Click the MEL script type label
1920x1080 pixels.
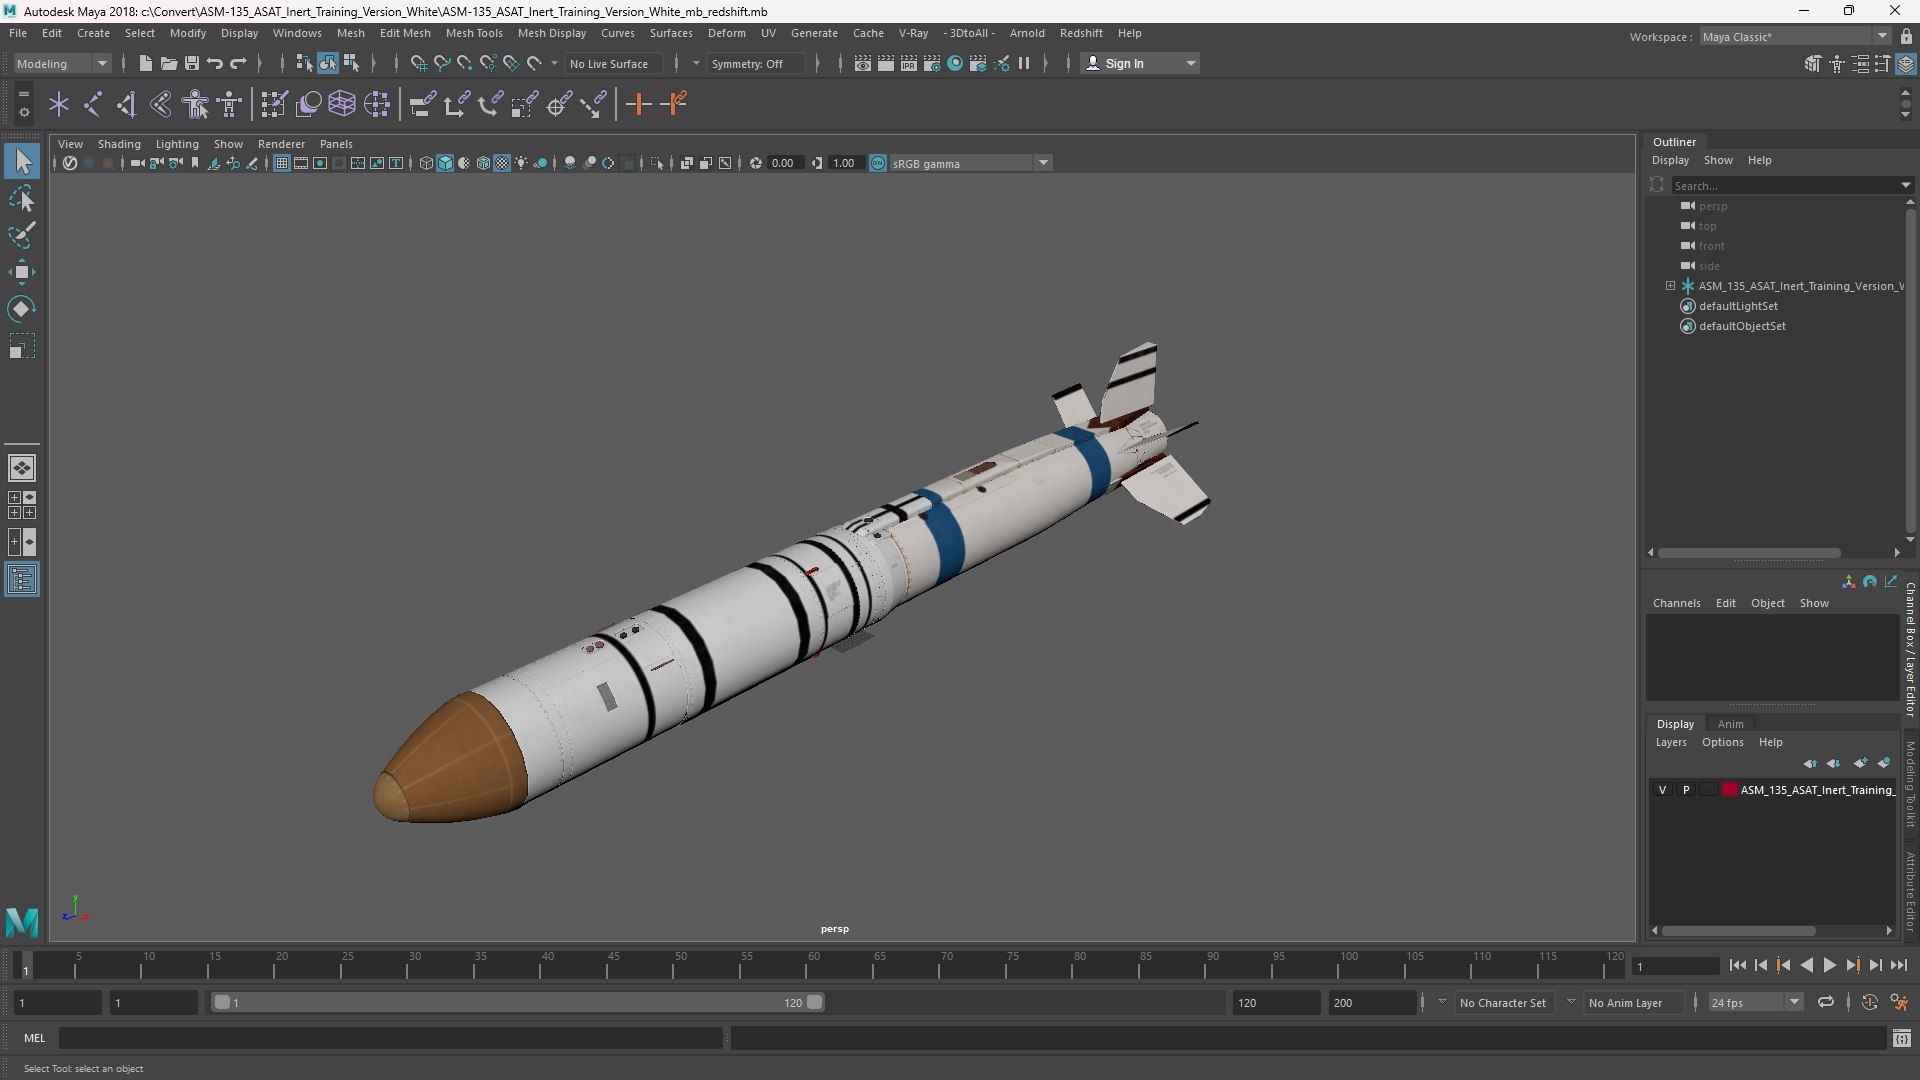(35, 1038)
